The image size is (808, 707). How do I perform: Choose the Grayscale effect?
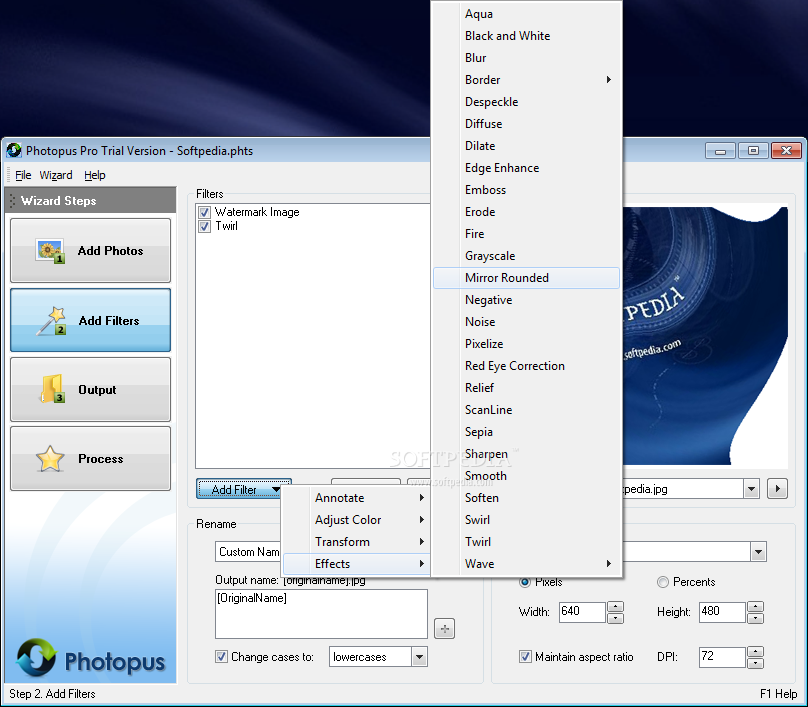coord(526,256)
